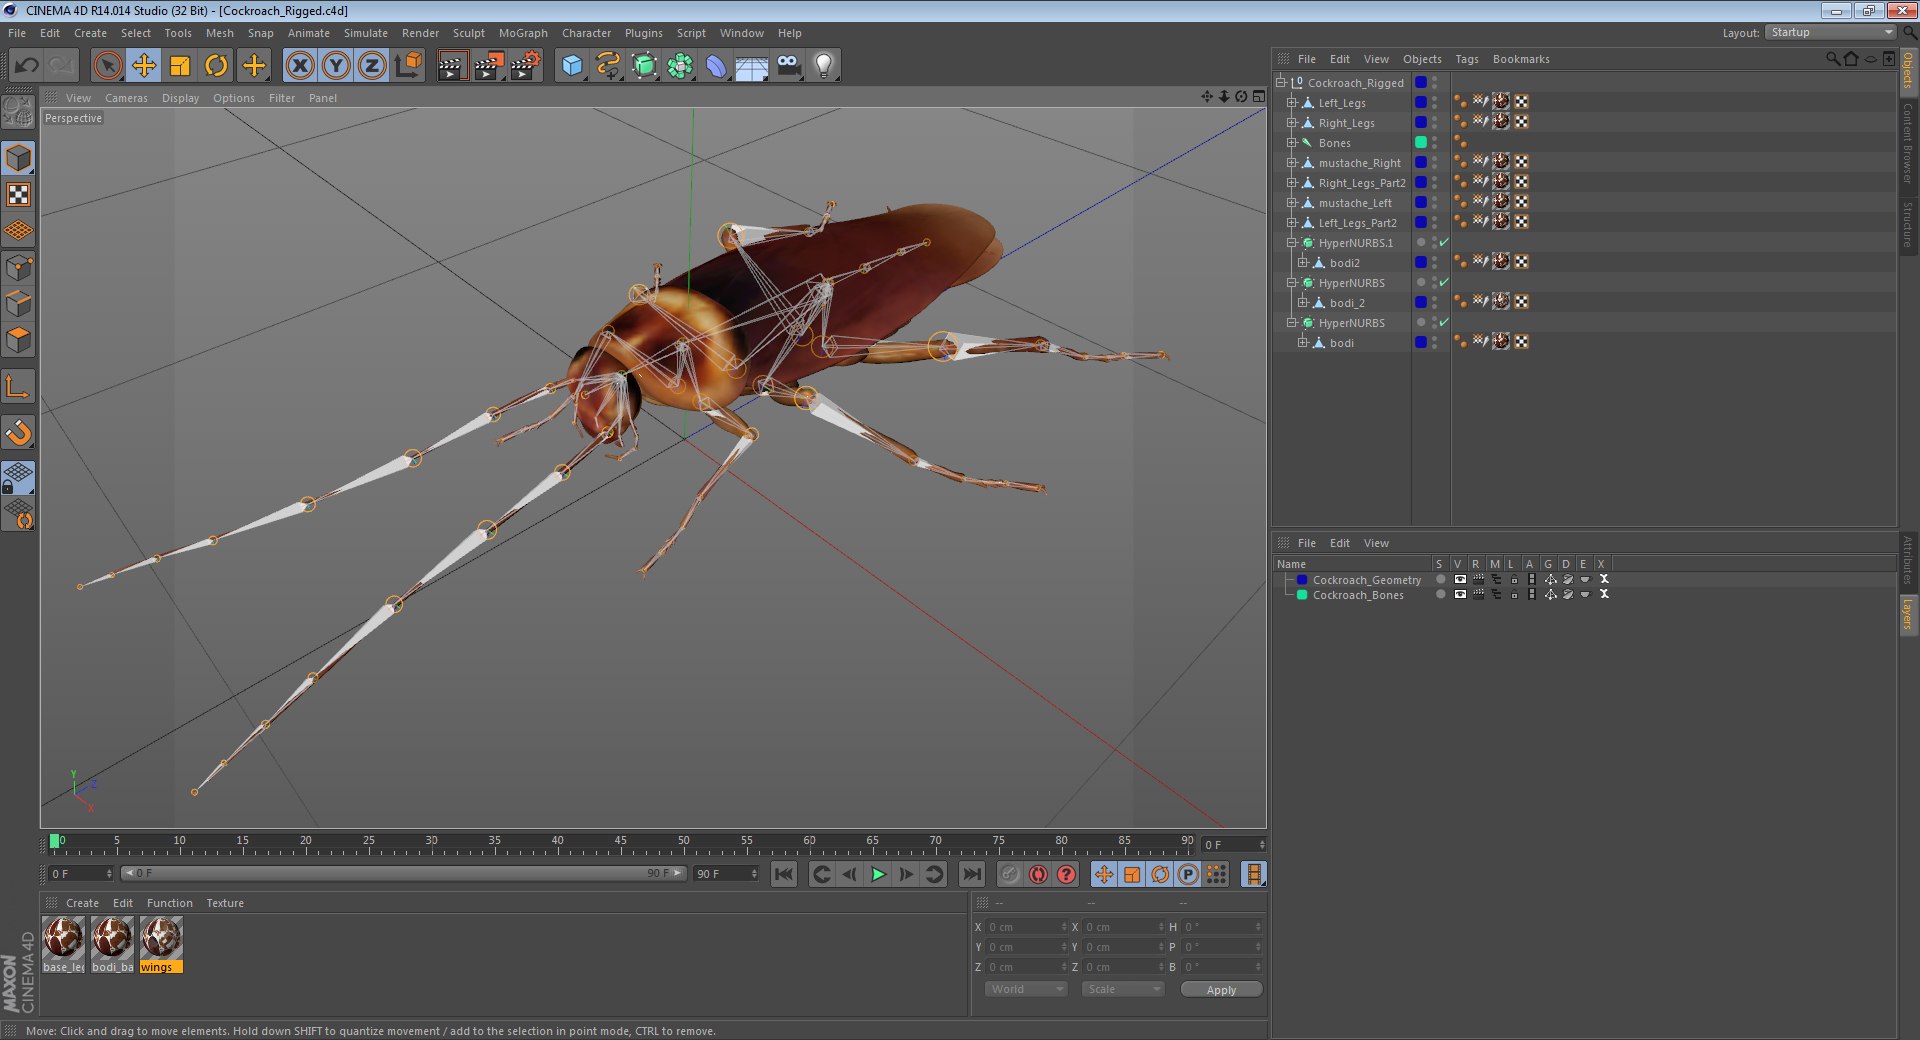Toggle Z axis lock

pos(372,66)
